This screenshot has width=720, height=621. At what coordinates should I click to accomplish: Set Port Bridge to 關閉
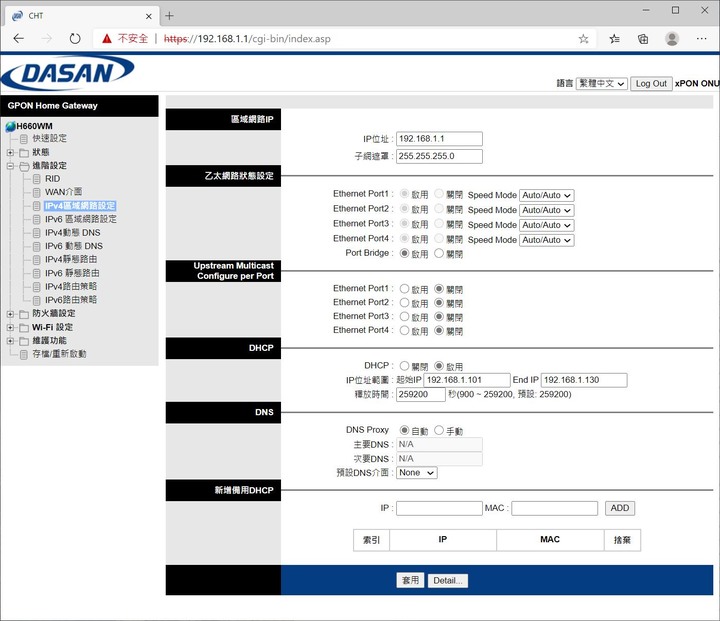tap(439, 253)
